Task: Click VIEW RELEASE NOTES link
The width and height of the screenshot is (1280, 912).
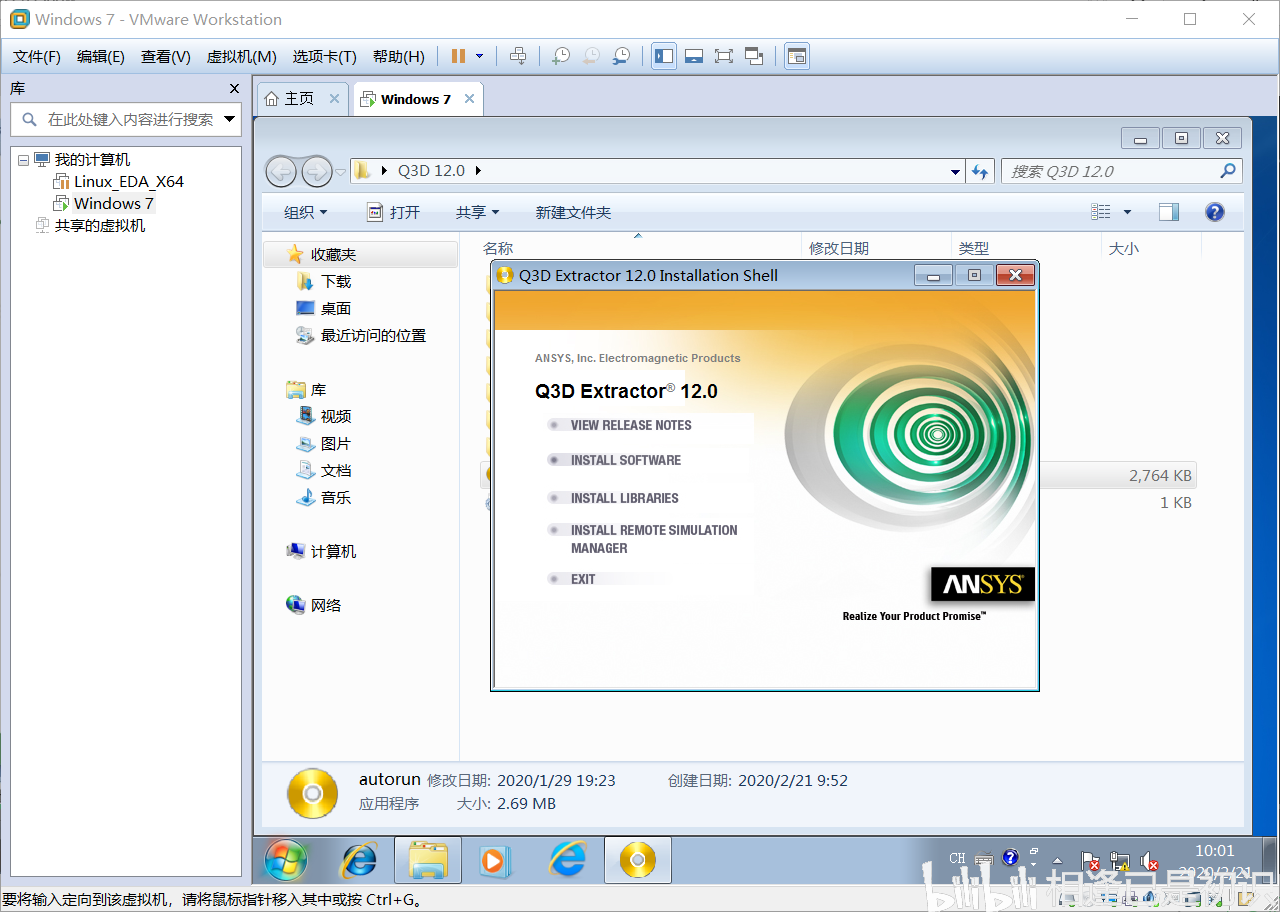Action: tap(630, 425)
